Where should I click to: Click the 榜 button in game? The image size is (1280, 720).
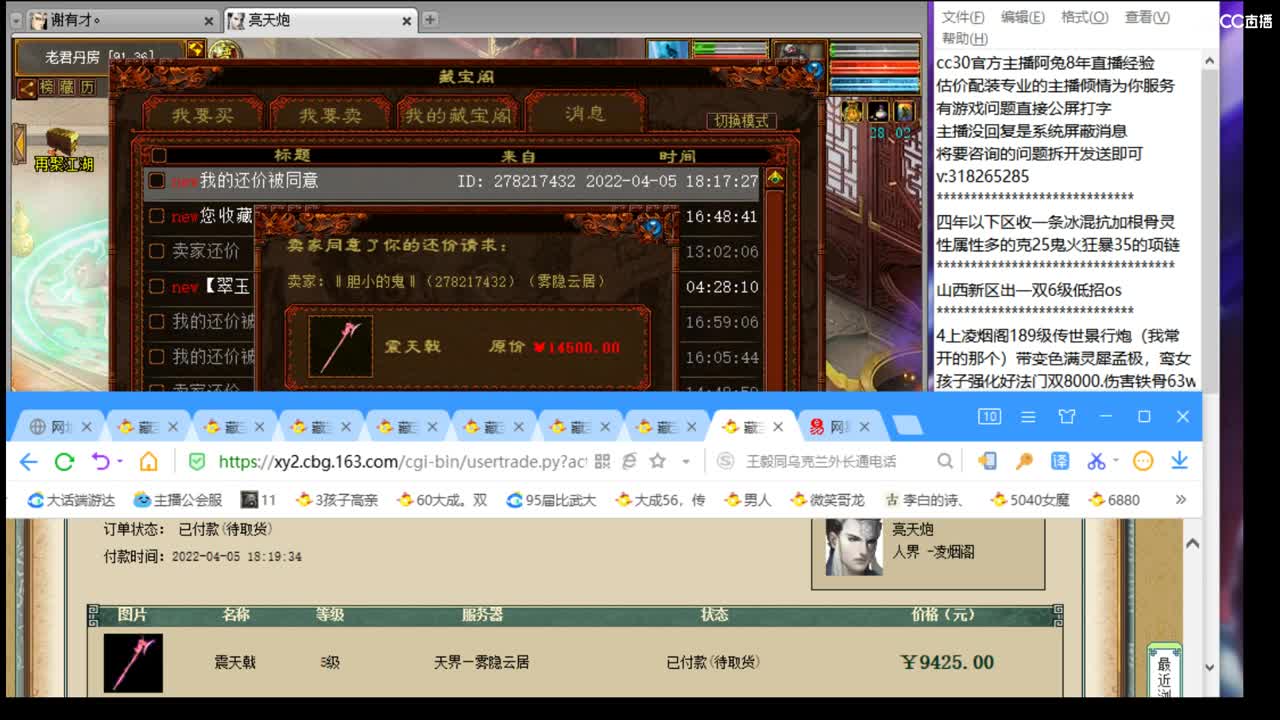[48, 88]
